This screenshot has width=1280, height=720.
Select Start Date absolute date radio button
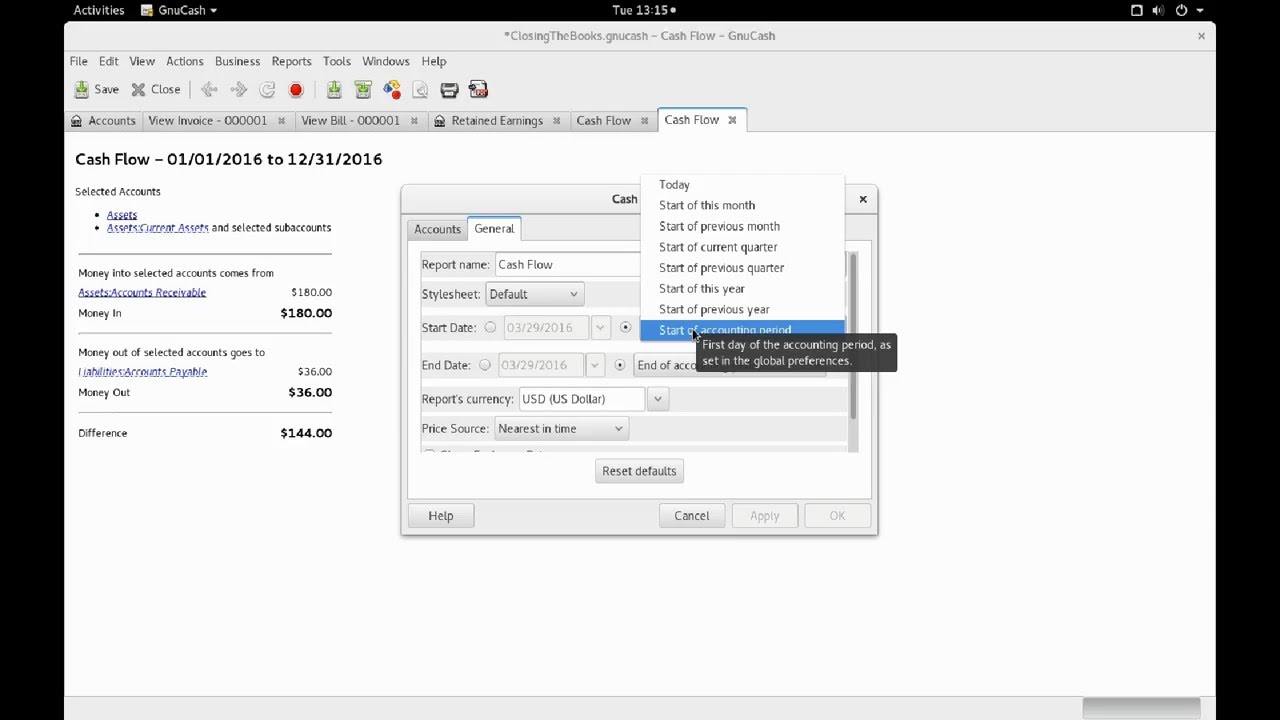coord(490,327)
